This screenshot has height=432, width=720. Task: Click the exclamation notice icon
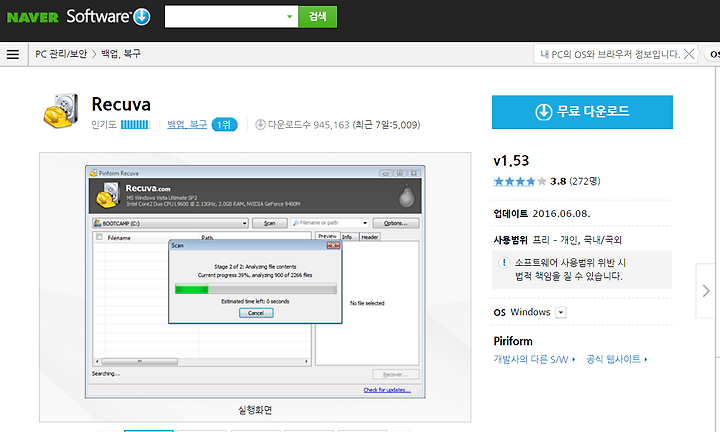504,263
